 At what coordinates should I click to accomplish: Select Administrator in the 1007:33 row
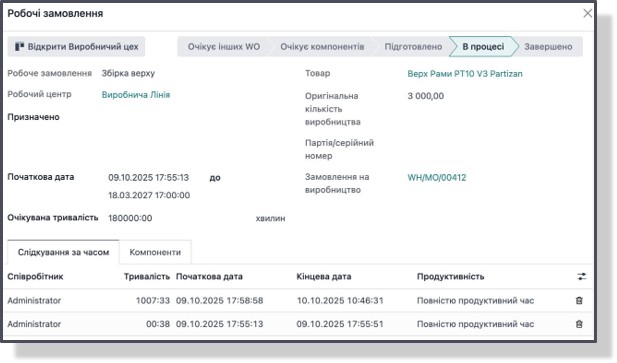click(x=34, y=301)
